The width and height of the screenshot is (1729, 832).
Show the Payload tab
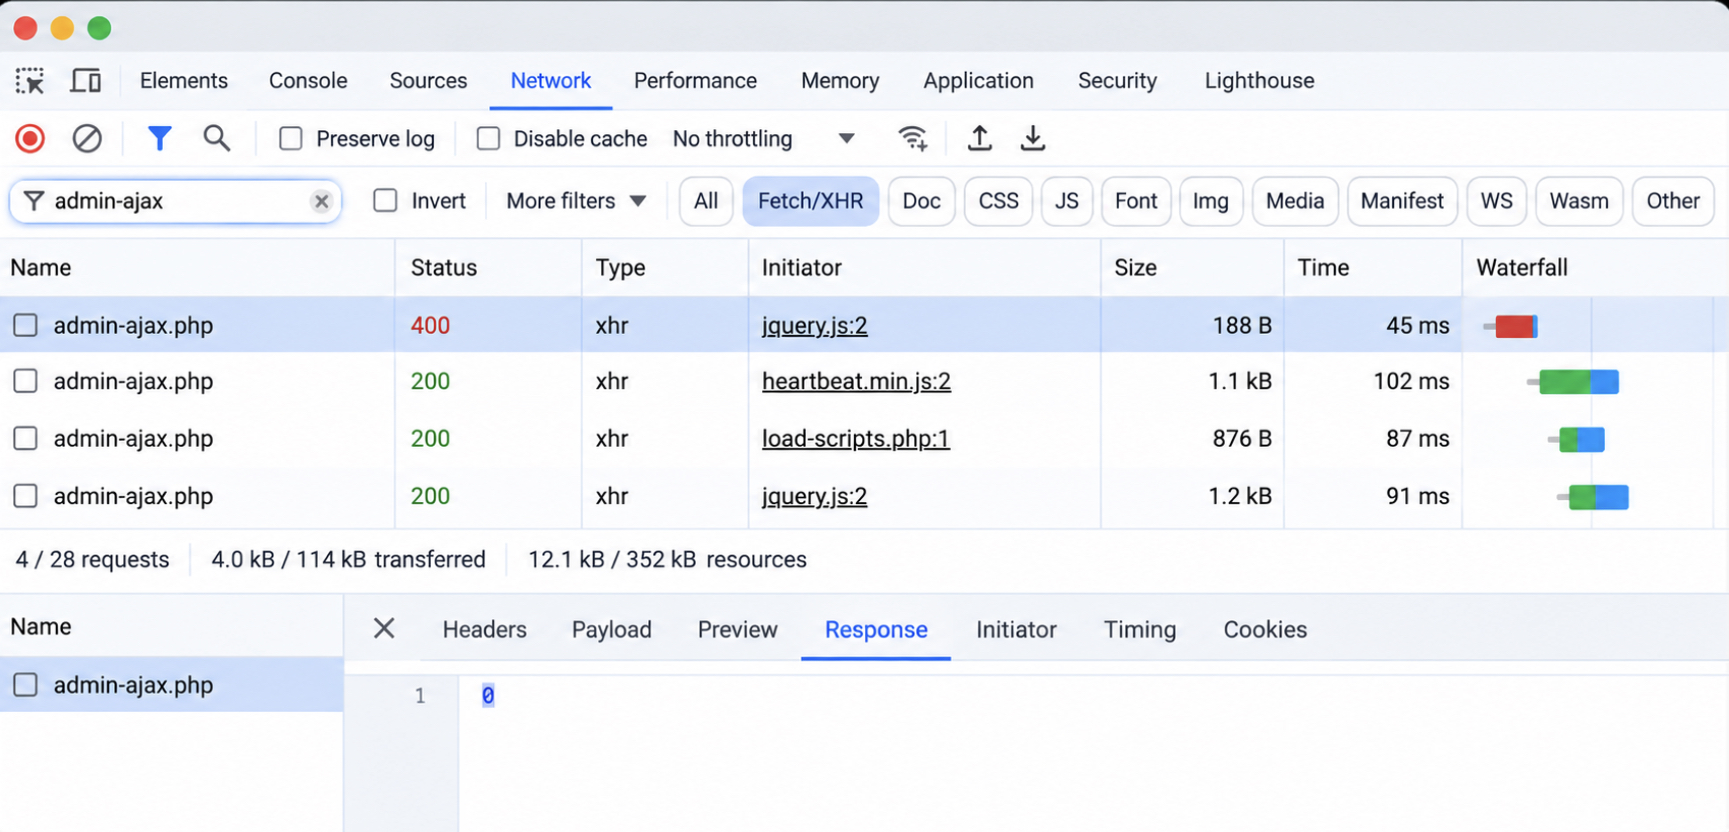point(611,629)
